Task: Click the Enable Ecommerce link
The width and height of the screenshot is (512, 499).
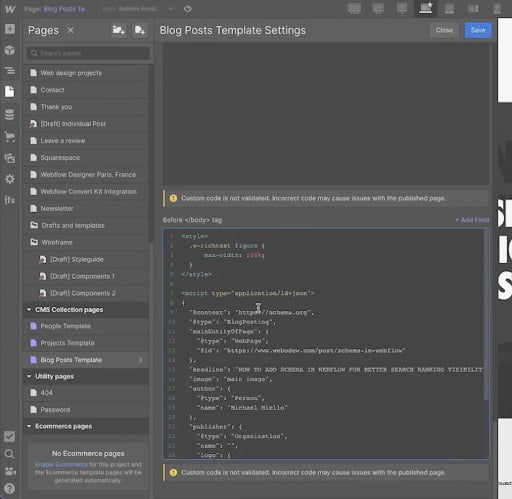Action: pyautogui.click(x=61, y=464)
